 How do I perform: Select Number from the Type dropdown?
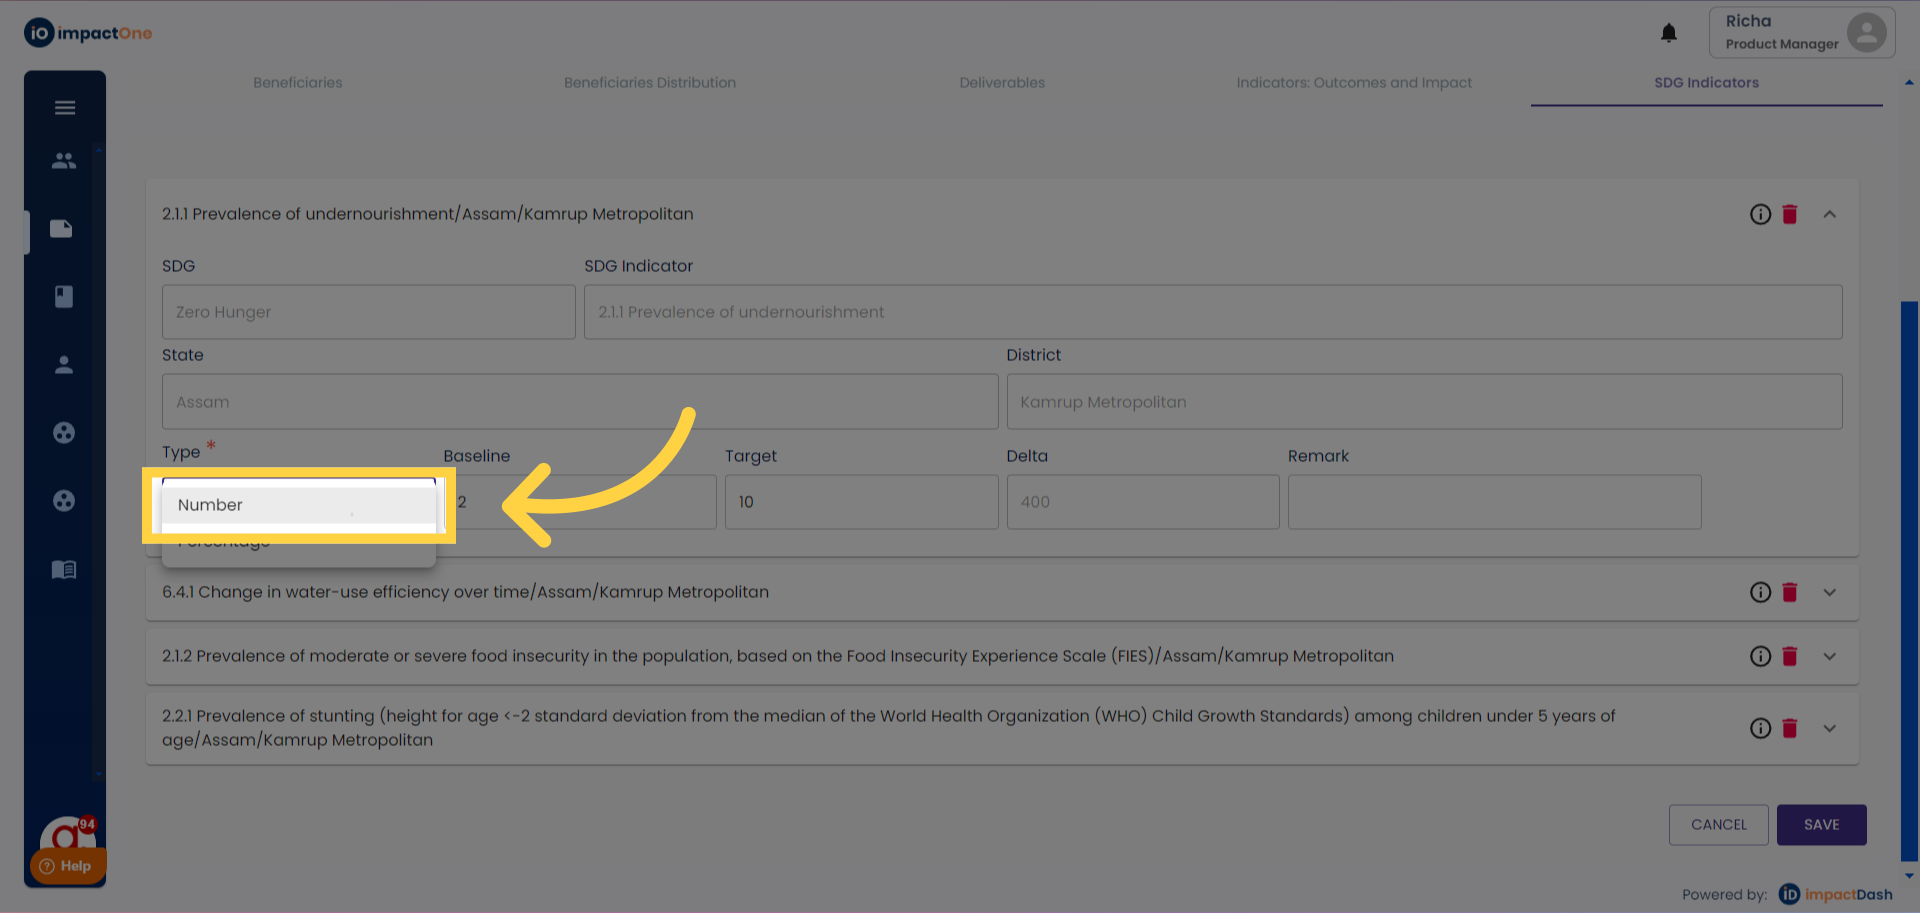pyautogui.click(x=210, y=505)
